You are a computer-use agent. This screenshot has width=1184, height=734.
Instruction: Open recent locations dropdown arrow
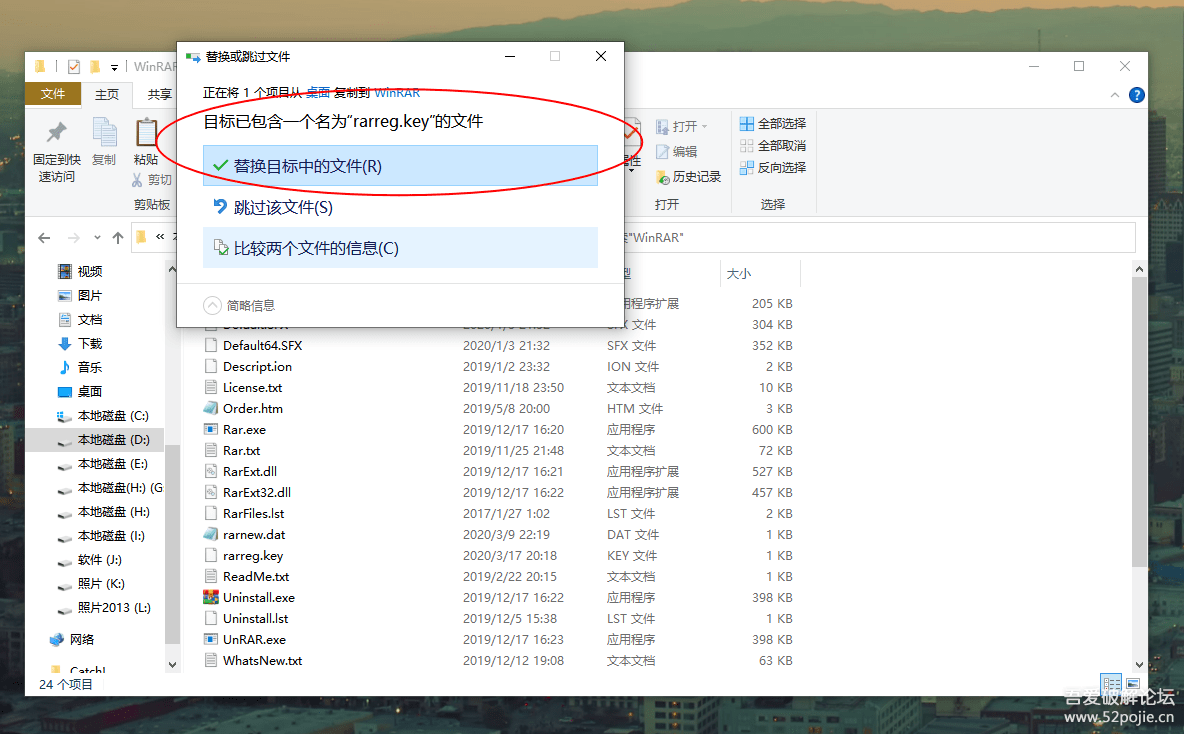click(97, 238)
